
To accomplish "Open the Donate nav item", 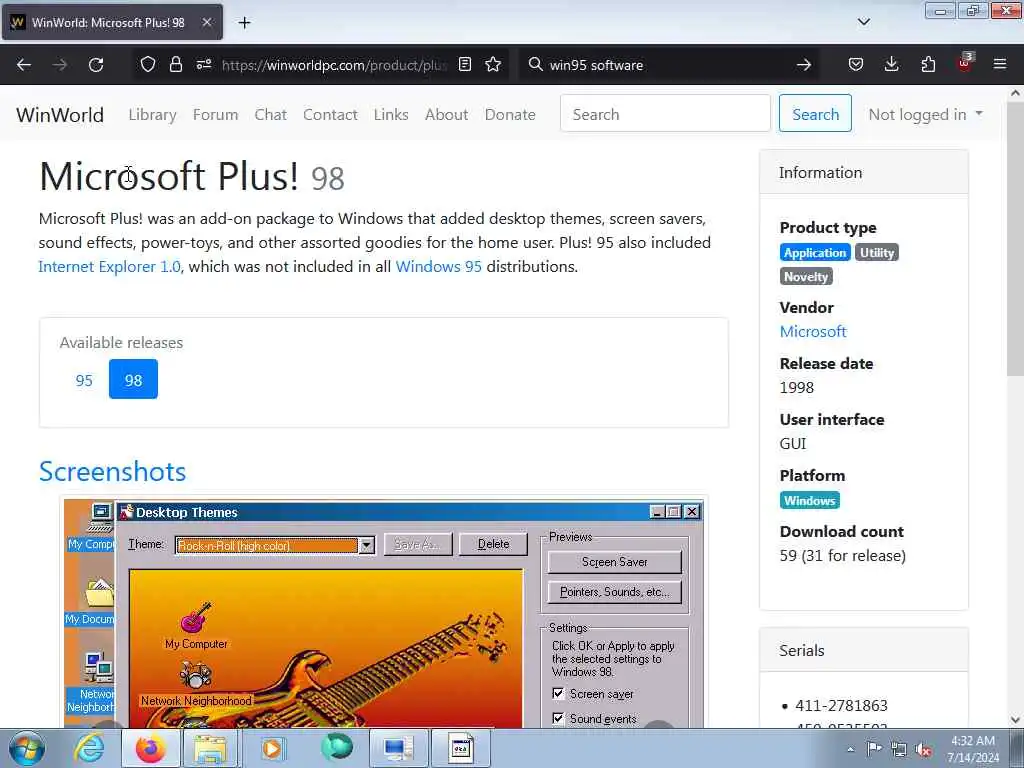I will 510,114.
